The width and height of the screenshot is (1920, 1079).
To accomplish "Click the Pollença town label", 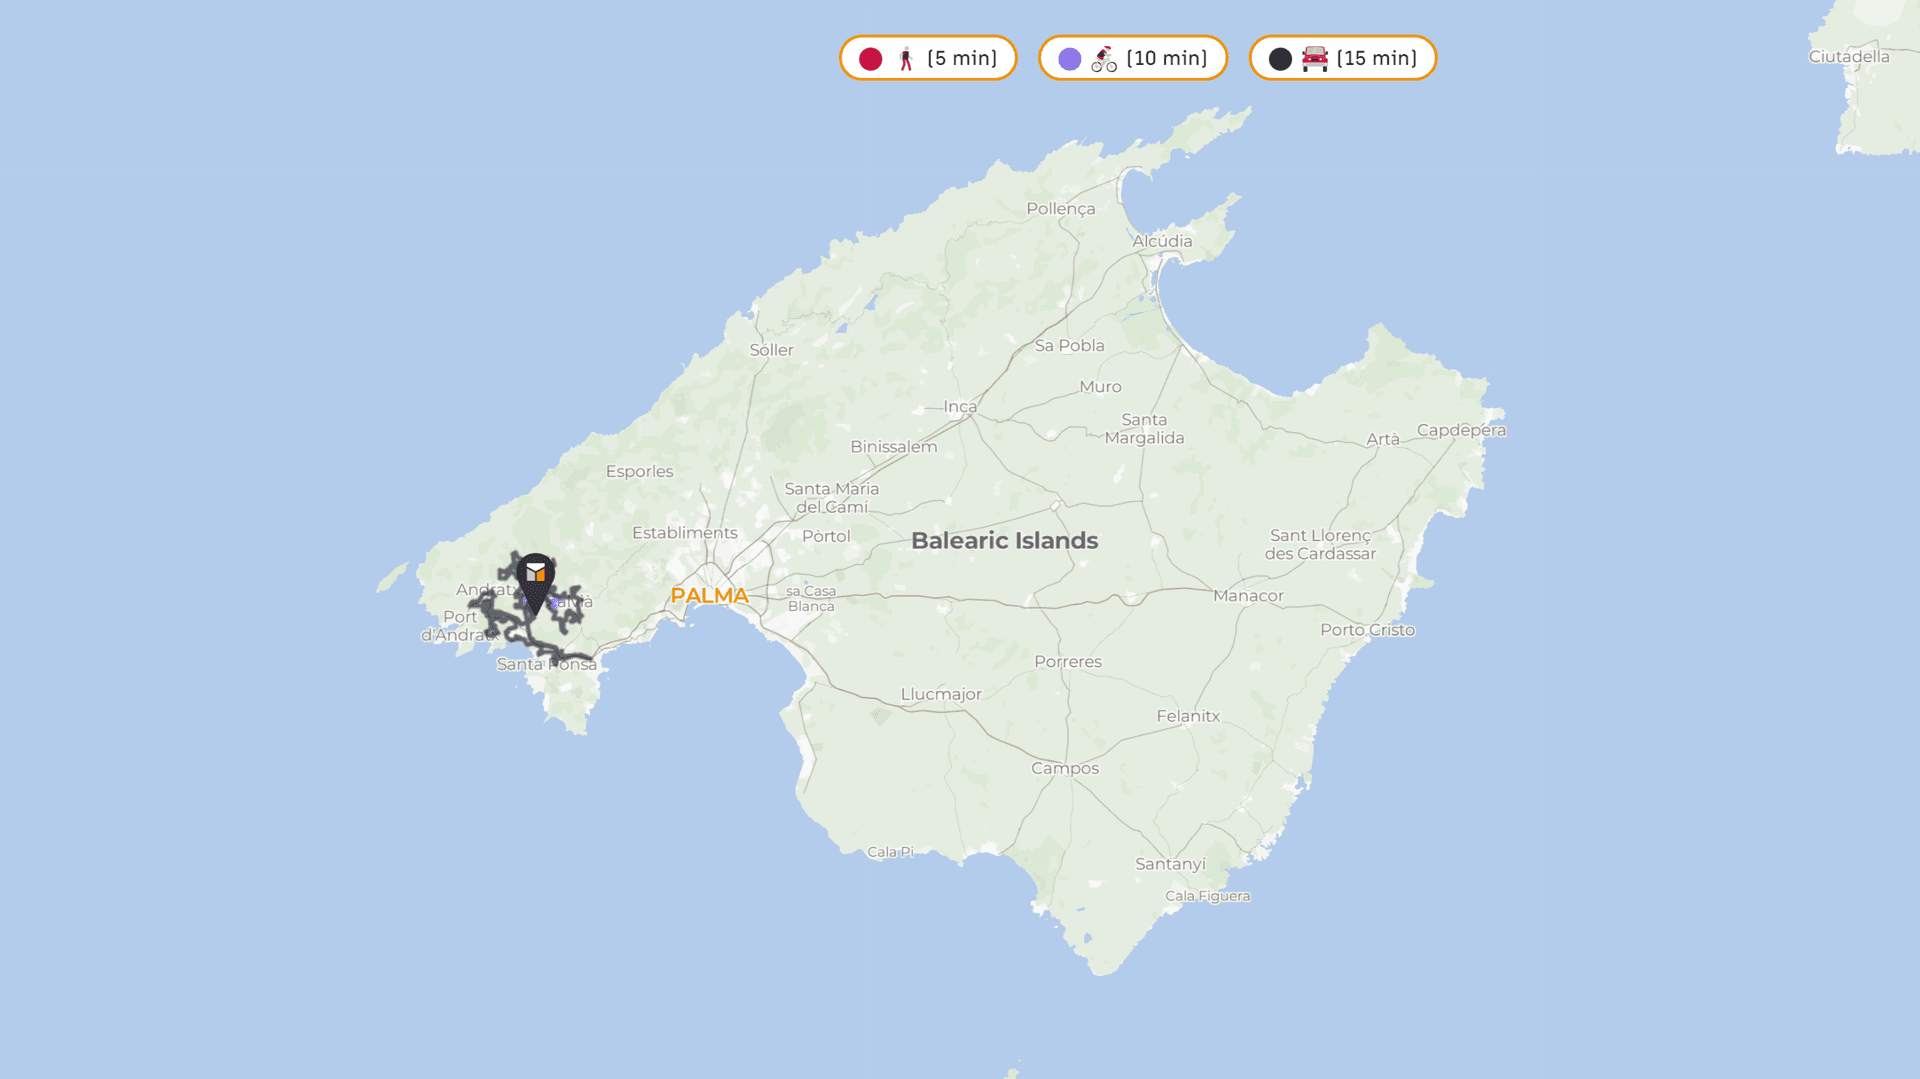I will pyautogui.click(x=1061, y=209).
